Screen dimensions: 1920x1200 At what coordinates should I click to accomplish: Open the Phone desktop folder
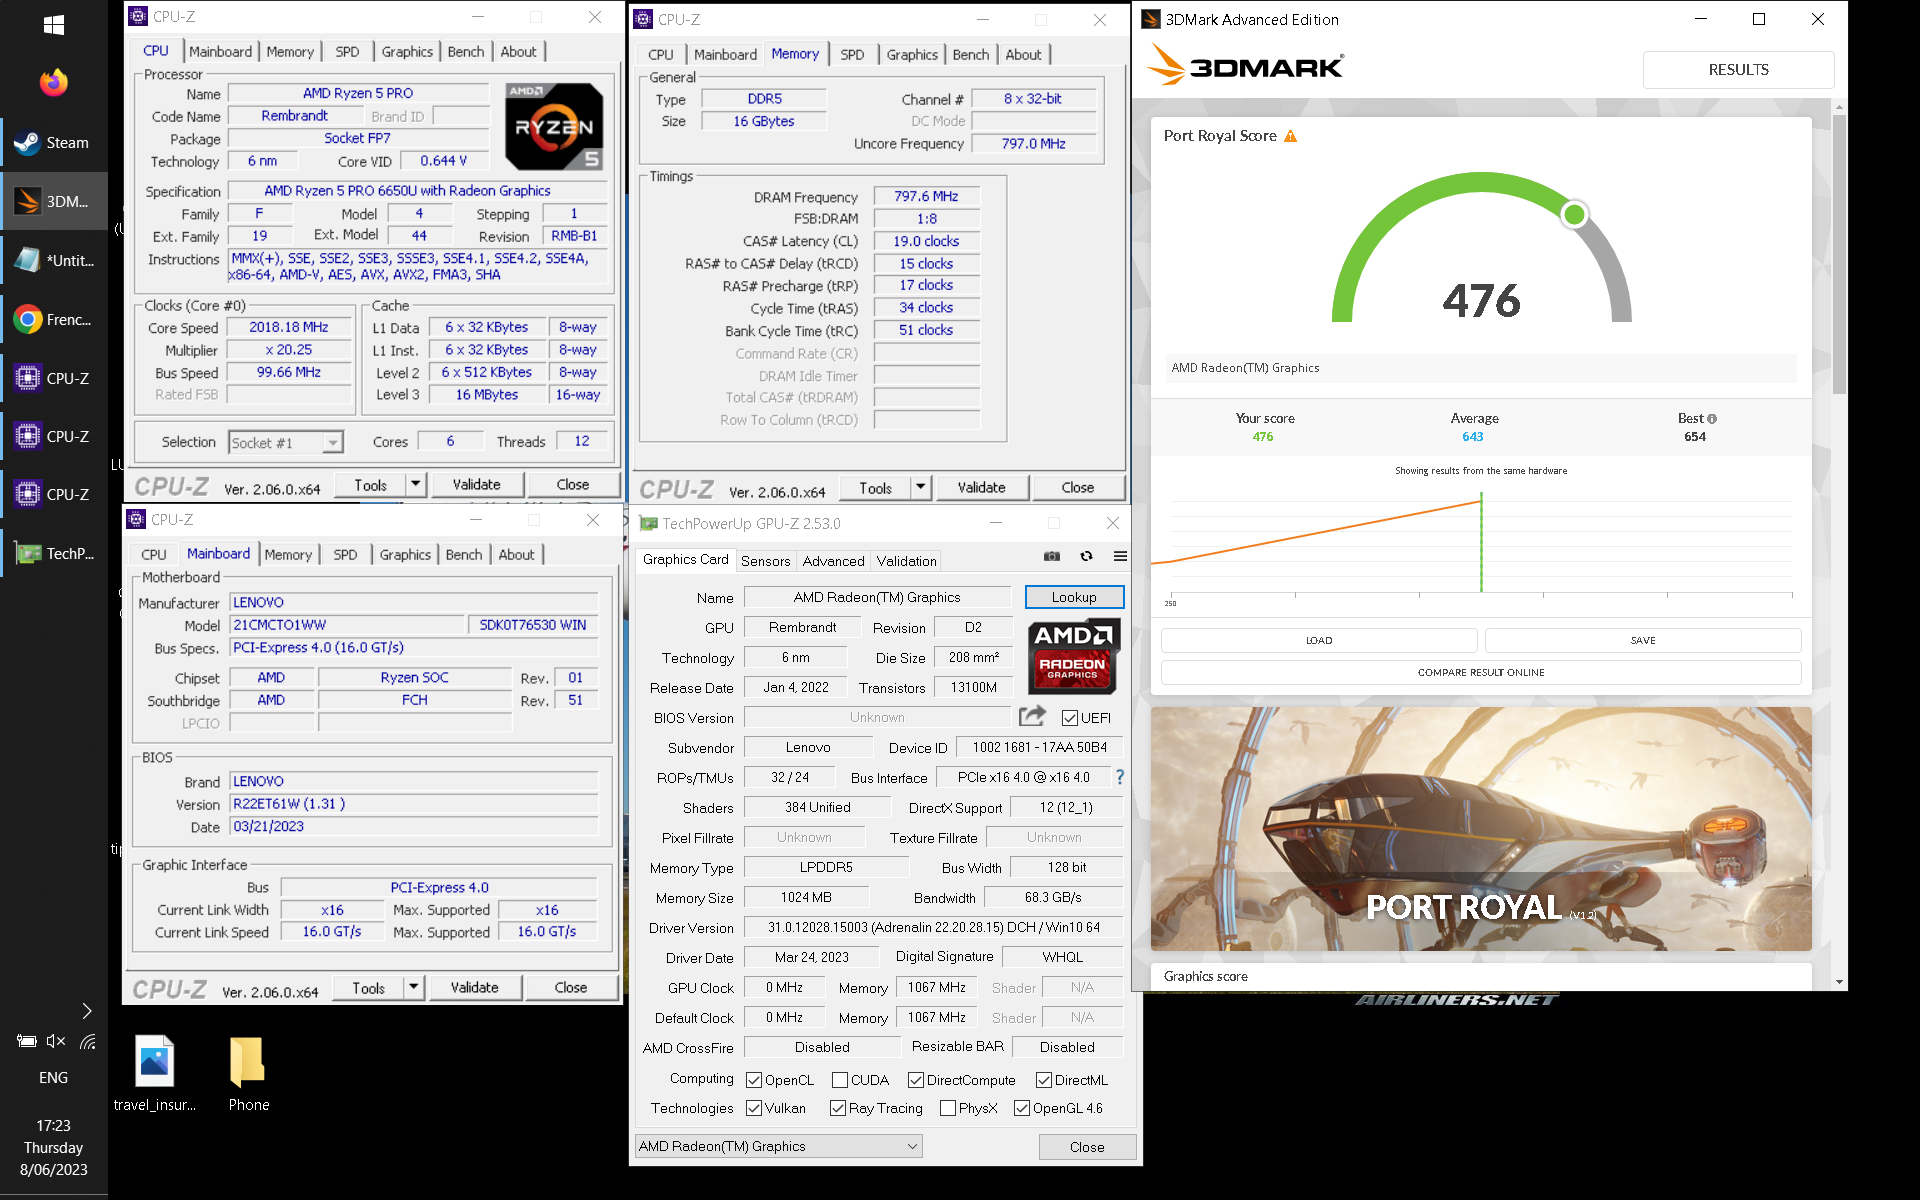248,1073
